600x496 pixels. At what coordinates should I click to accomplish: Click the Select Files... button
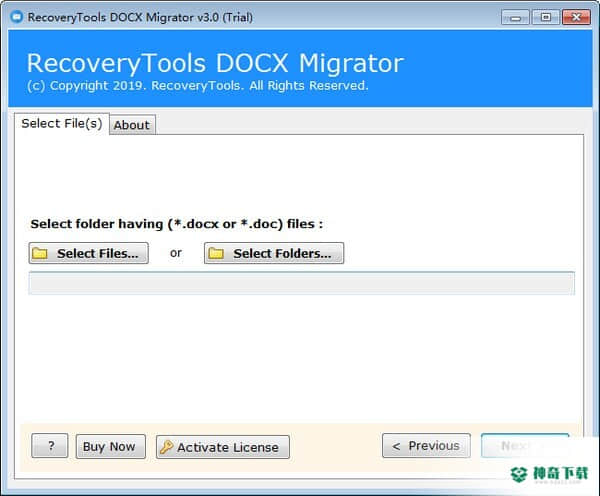click(88, 253)
